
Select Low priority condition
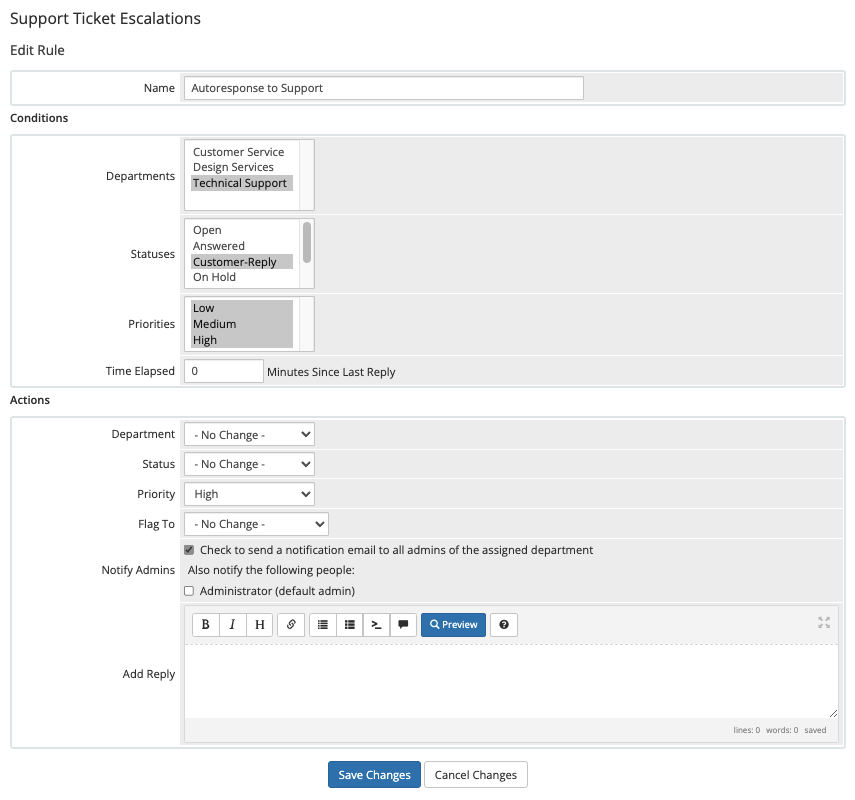point(242,308)
